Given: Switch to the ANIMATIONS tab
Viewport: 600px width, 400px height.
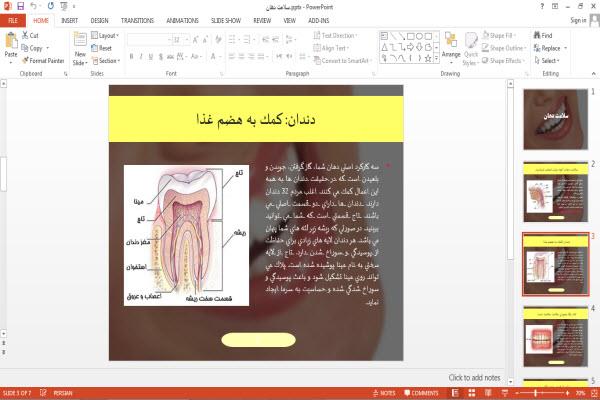Looking at the screenshot, I should click(x=183, y=21).
